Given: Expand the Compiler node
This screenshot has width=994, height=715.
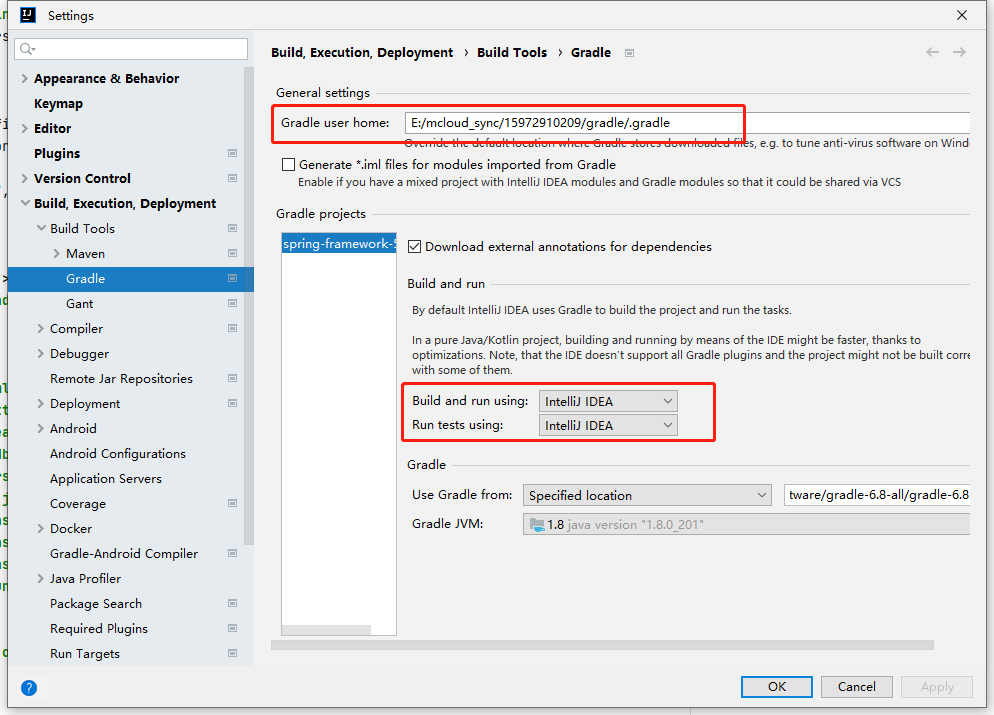Looking at the screenshot, I should pos(41,328).
